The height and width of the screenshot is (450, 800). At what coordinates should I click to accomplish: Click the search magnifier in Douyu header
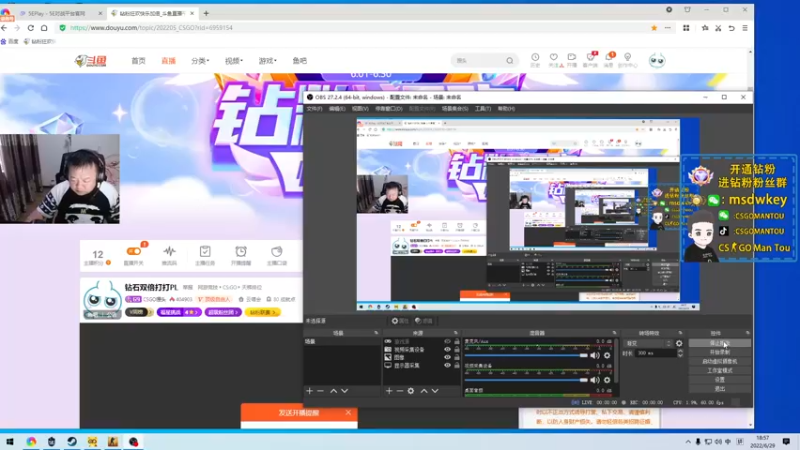click(509, 61)
